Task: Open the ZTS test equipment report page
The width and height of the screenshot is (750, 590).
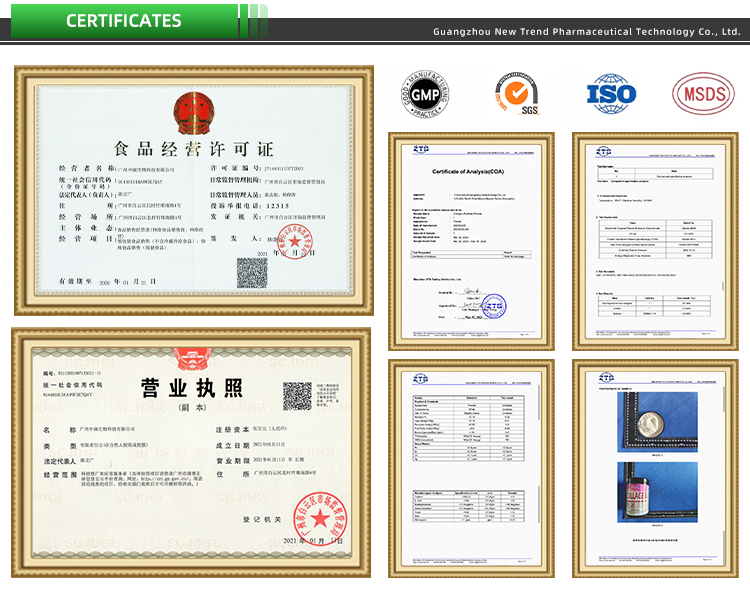Action: click(x=655, y=241)
